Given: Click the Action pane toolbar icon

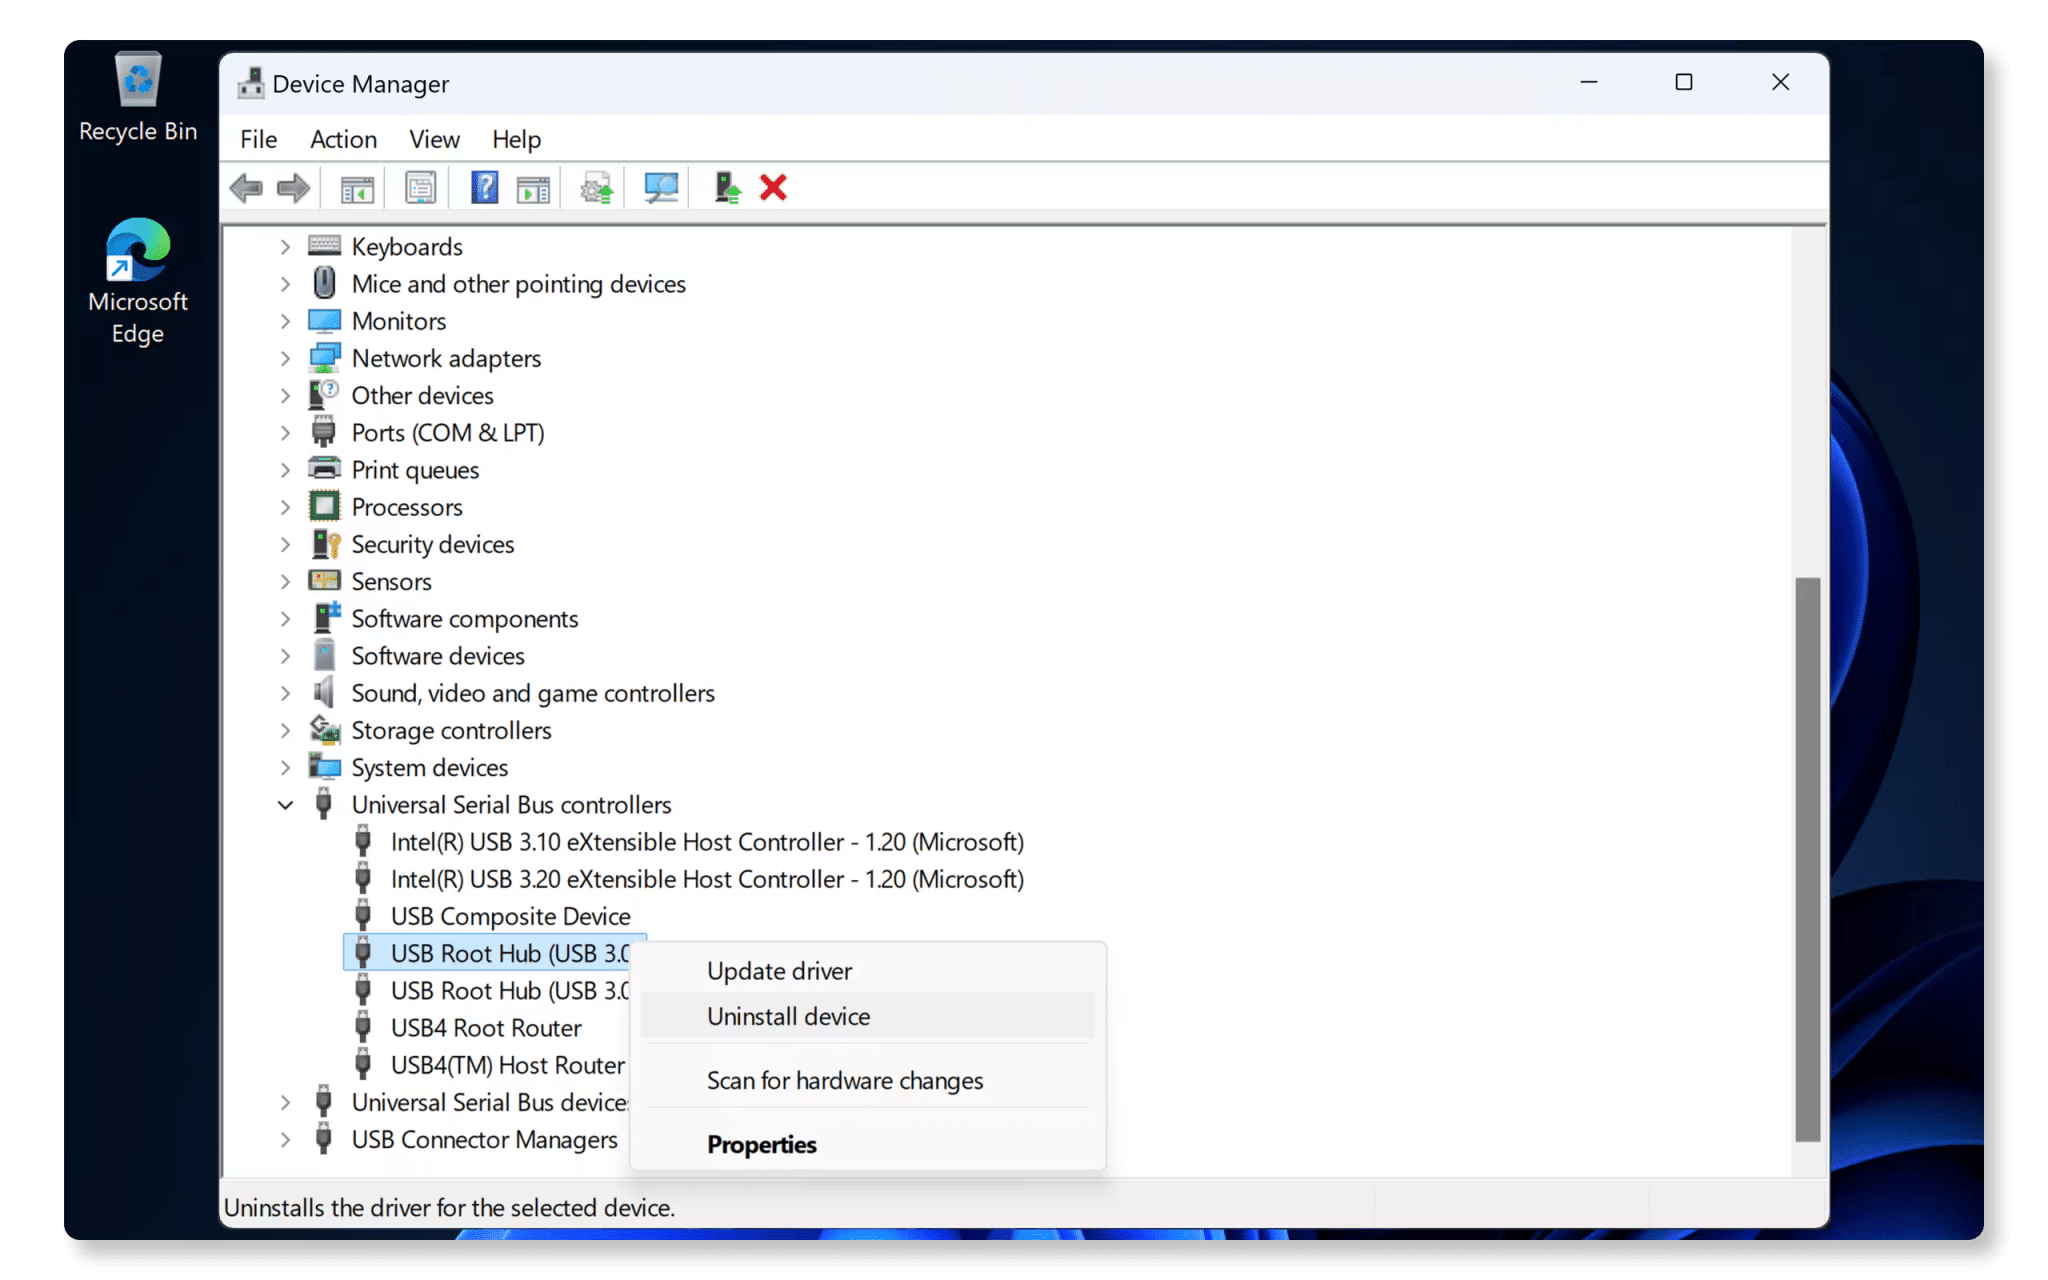Looking at the screenshot, I should [x=533, y=188].
